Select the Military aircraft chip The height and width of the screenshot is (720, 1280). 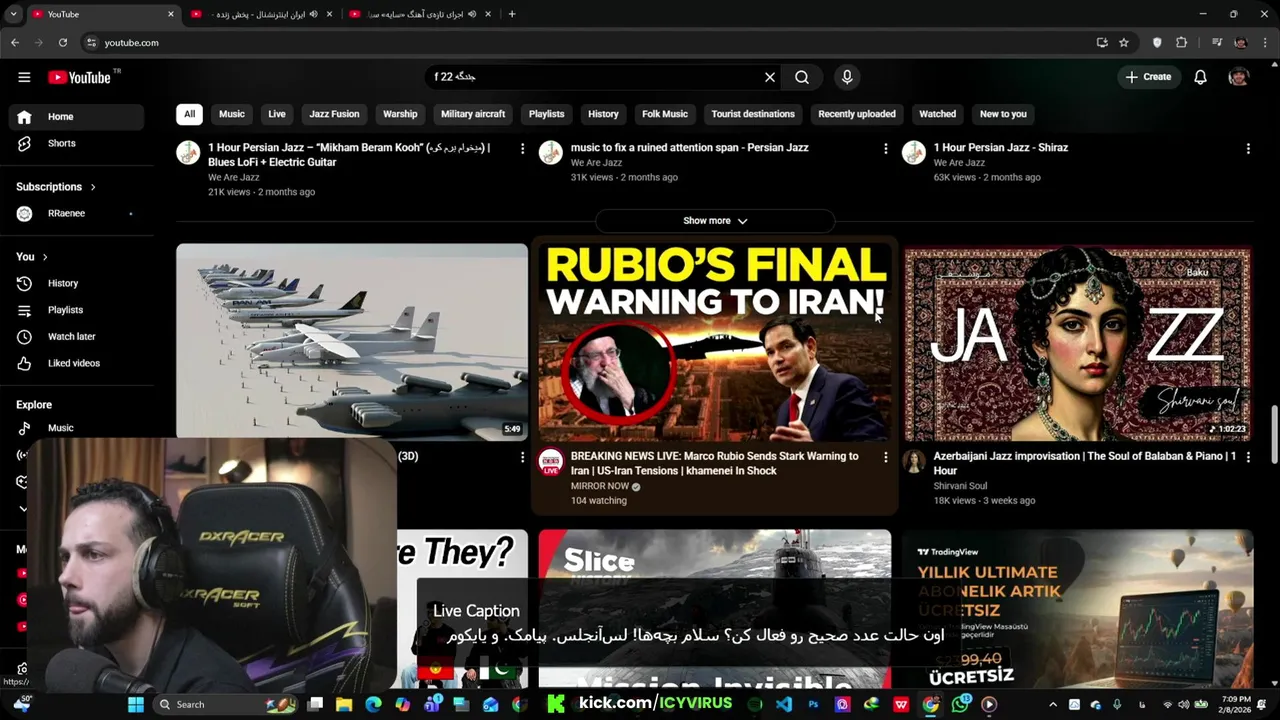[473, 114]
